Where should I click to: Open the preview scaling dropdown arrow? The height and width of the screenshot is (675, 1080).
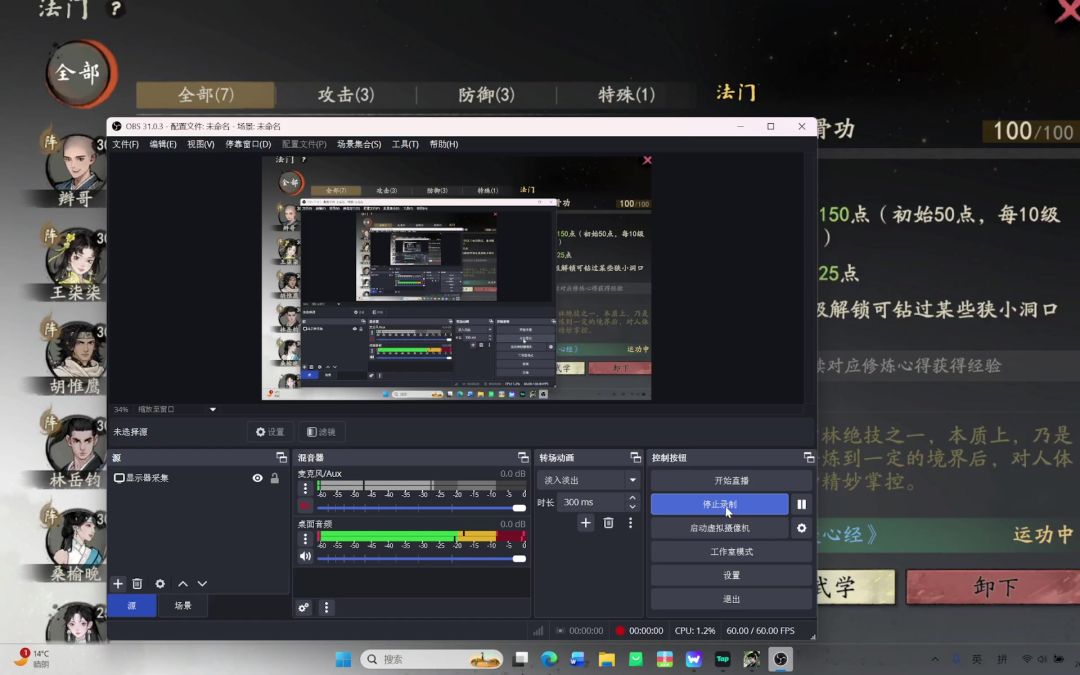point(212,410)
